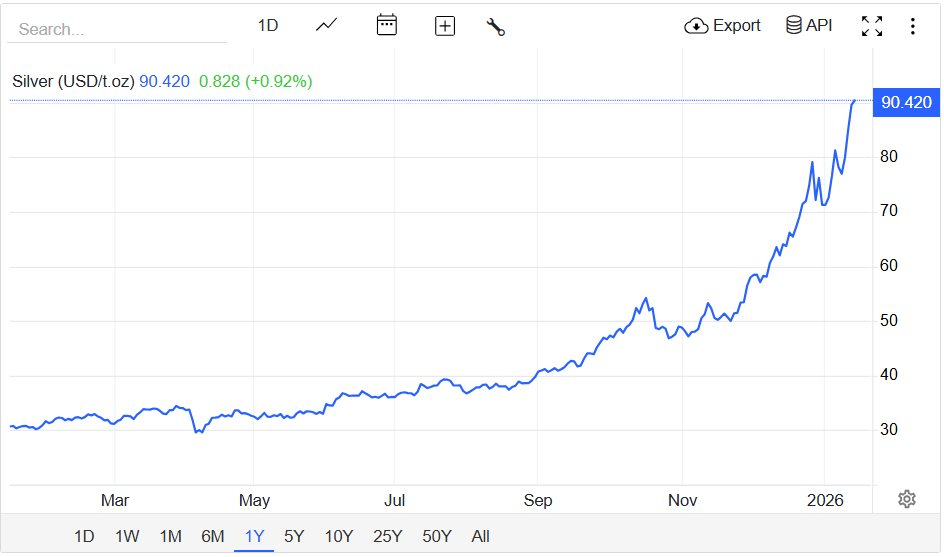
Task: Open the wrench tools icon
Action: click(495, 27)
